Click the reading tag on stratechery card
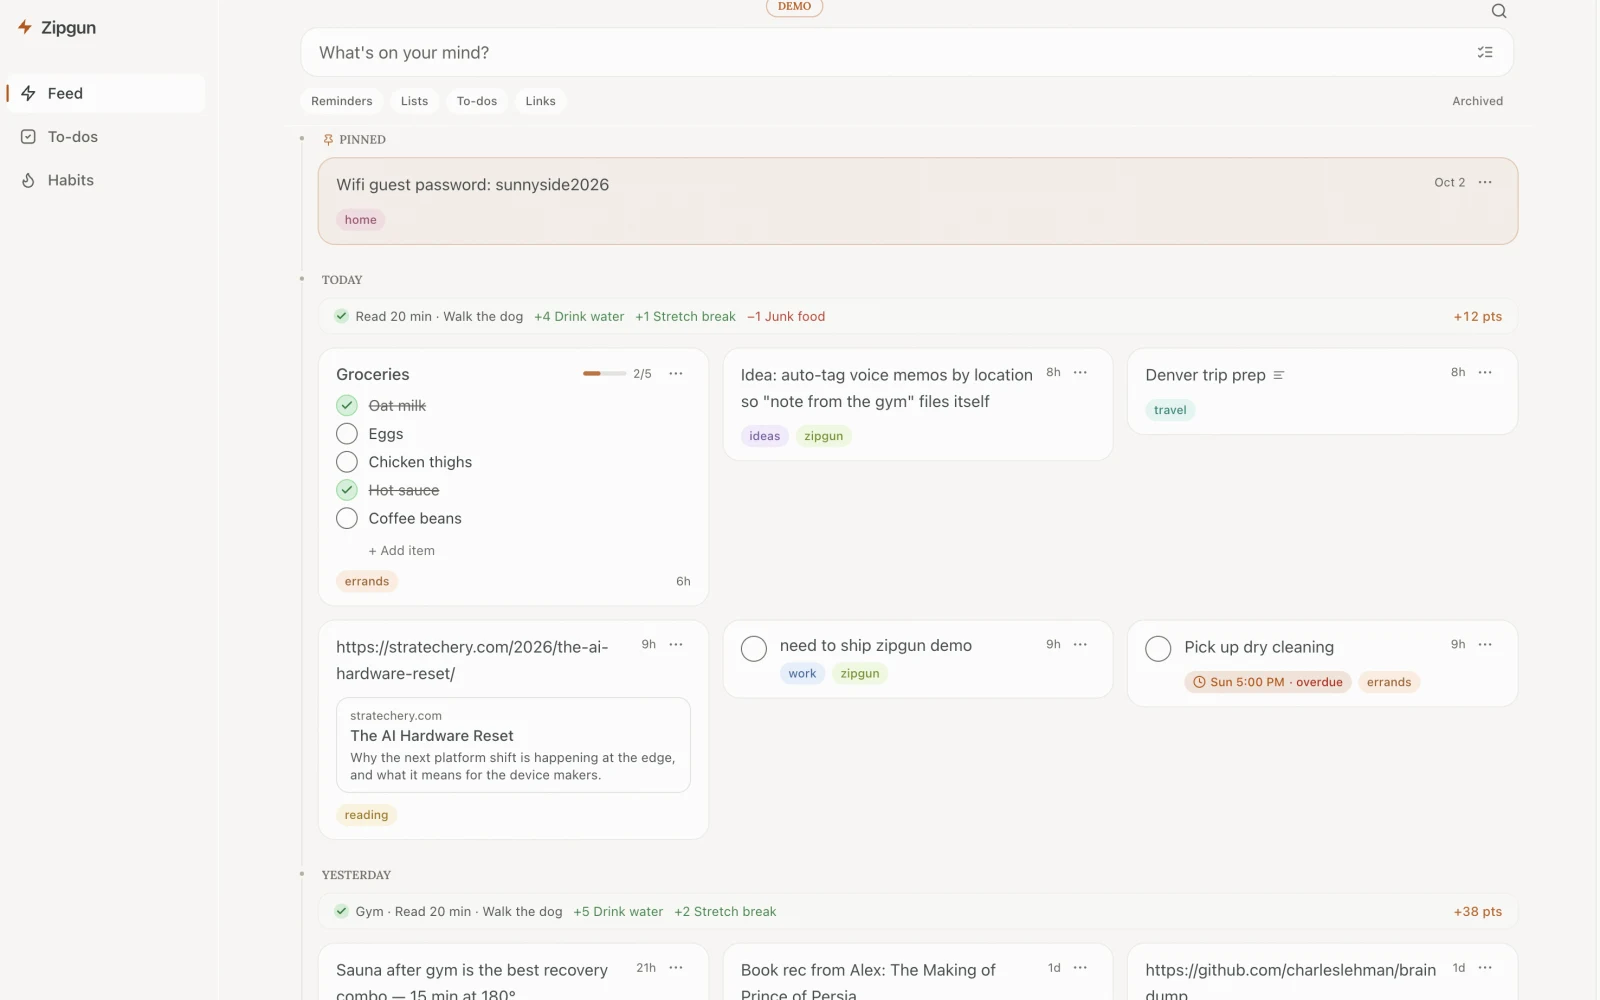 click(x=366, y=815)
